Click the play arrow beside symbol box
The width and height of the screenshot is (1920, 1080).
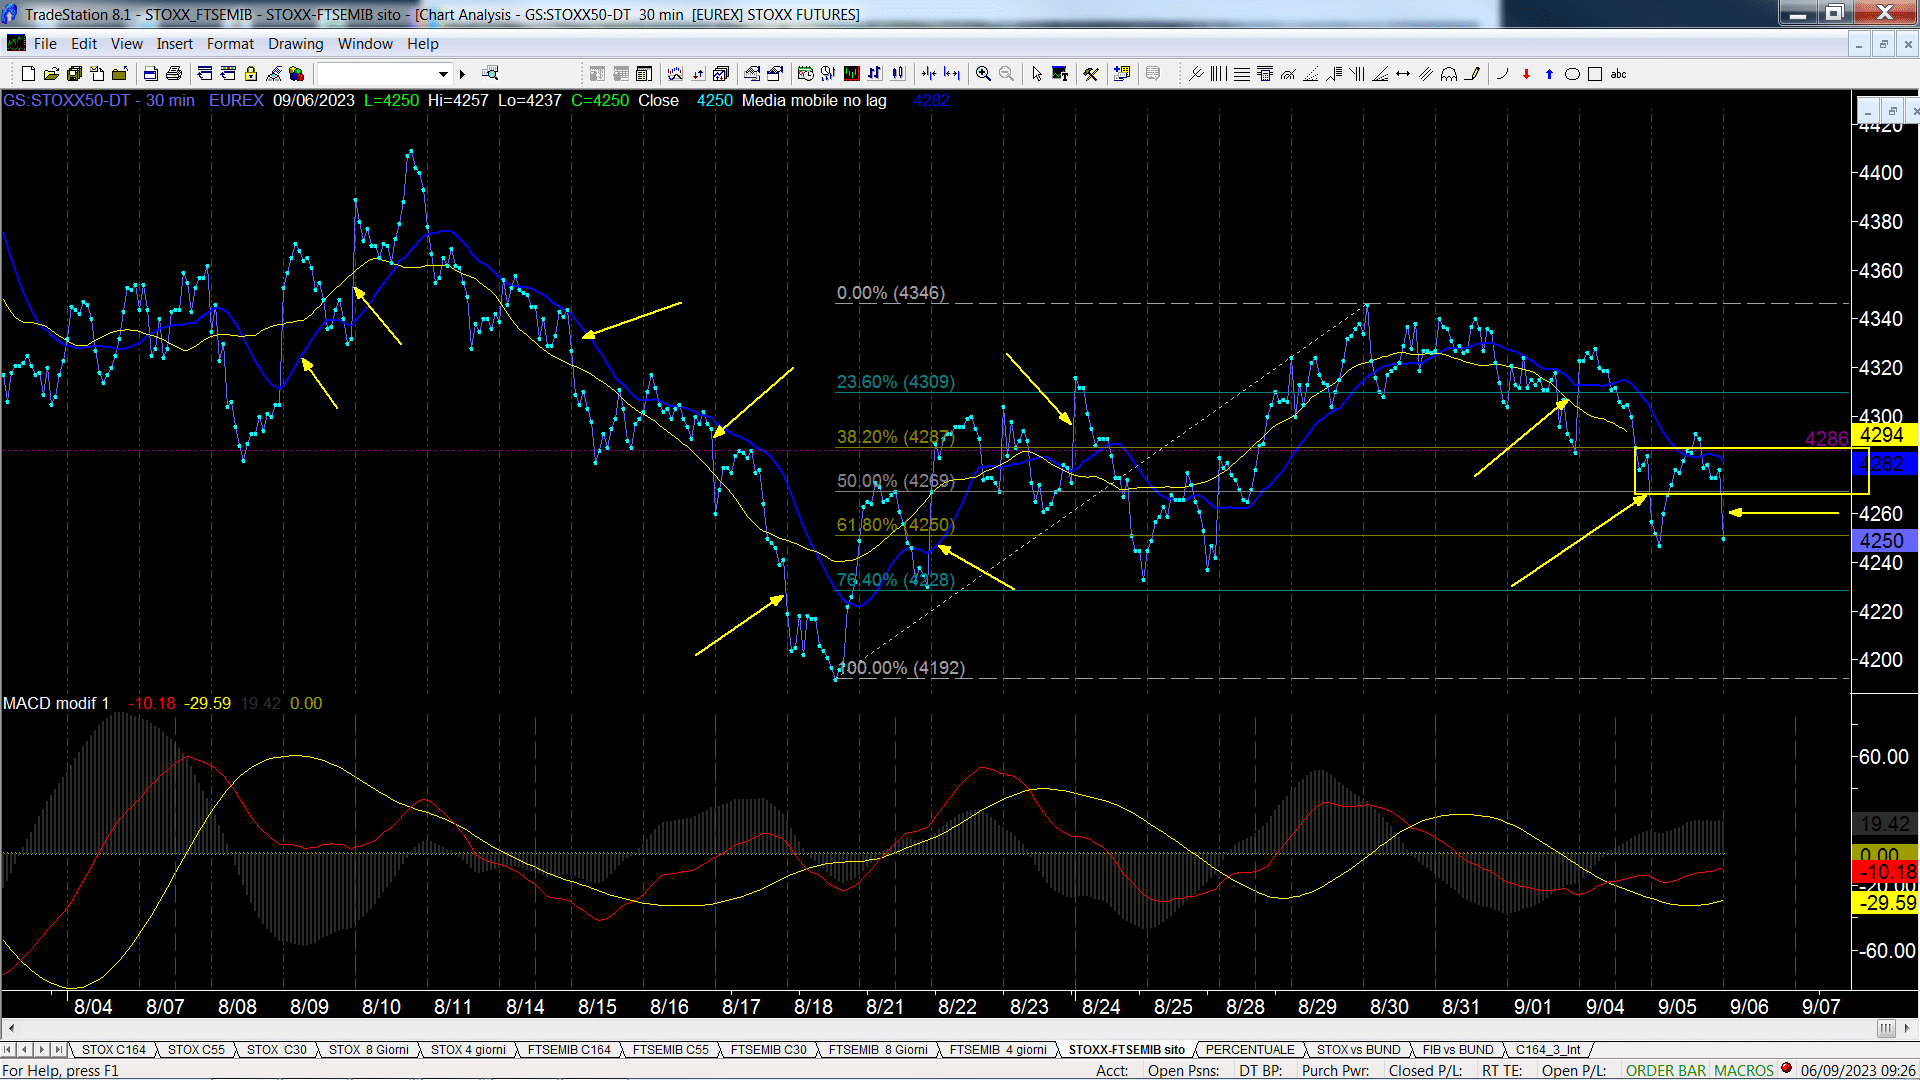click(462, 74)
